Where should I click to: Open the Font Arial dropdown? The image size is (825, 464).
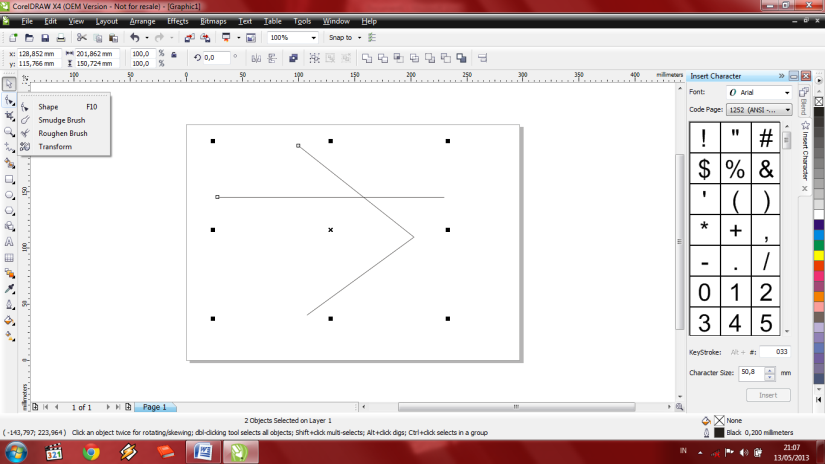pyautogui.click(x=787, y=93)
